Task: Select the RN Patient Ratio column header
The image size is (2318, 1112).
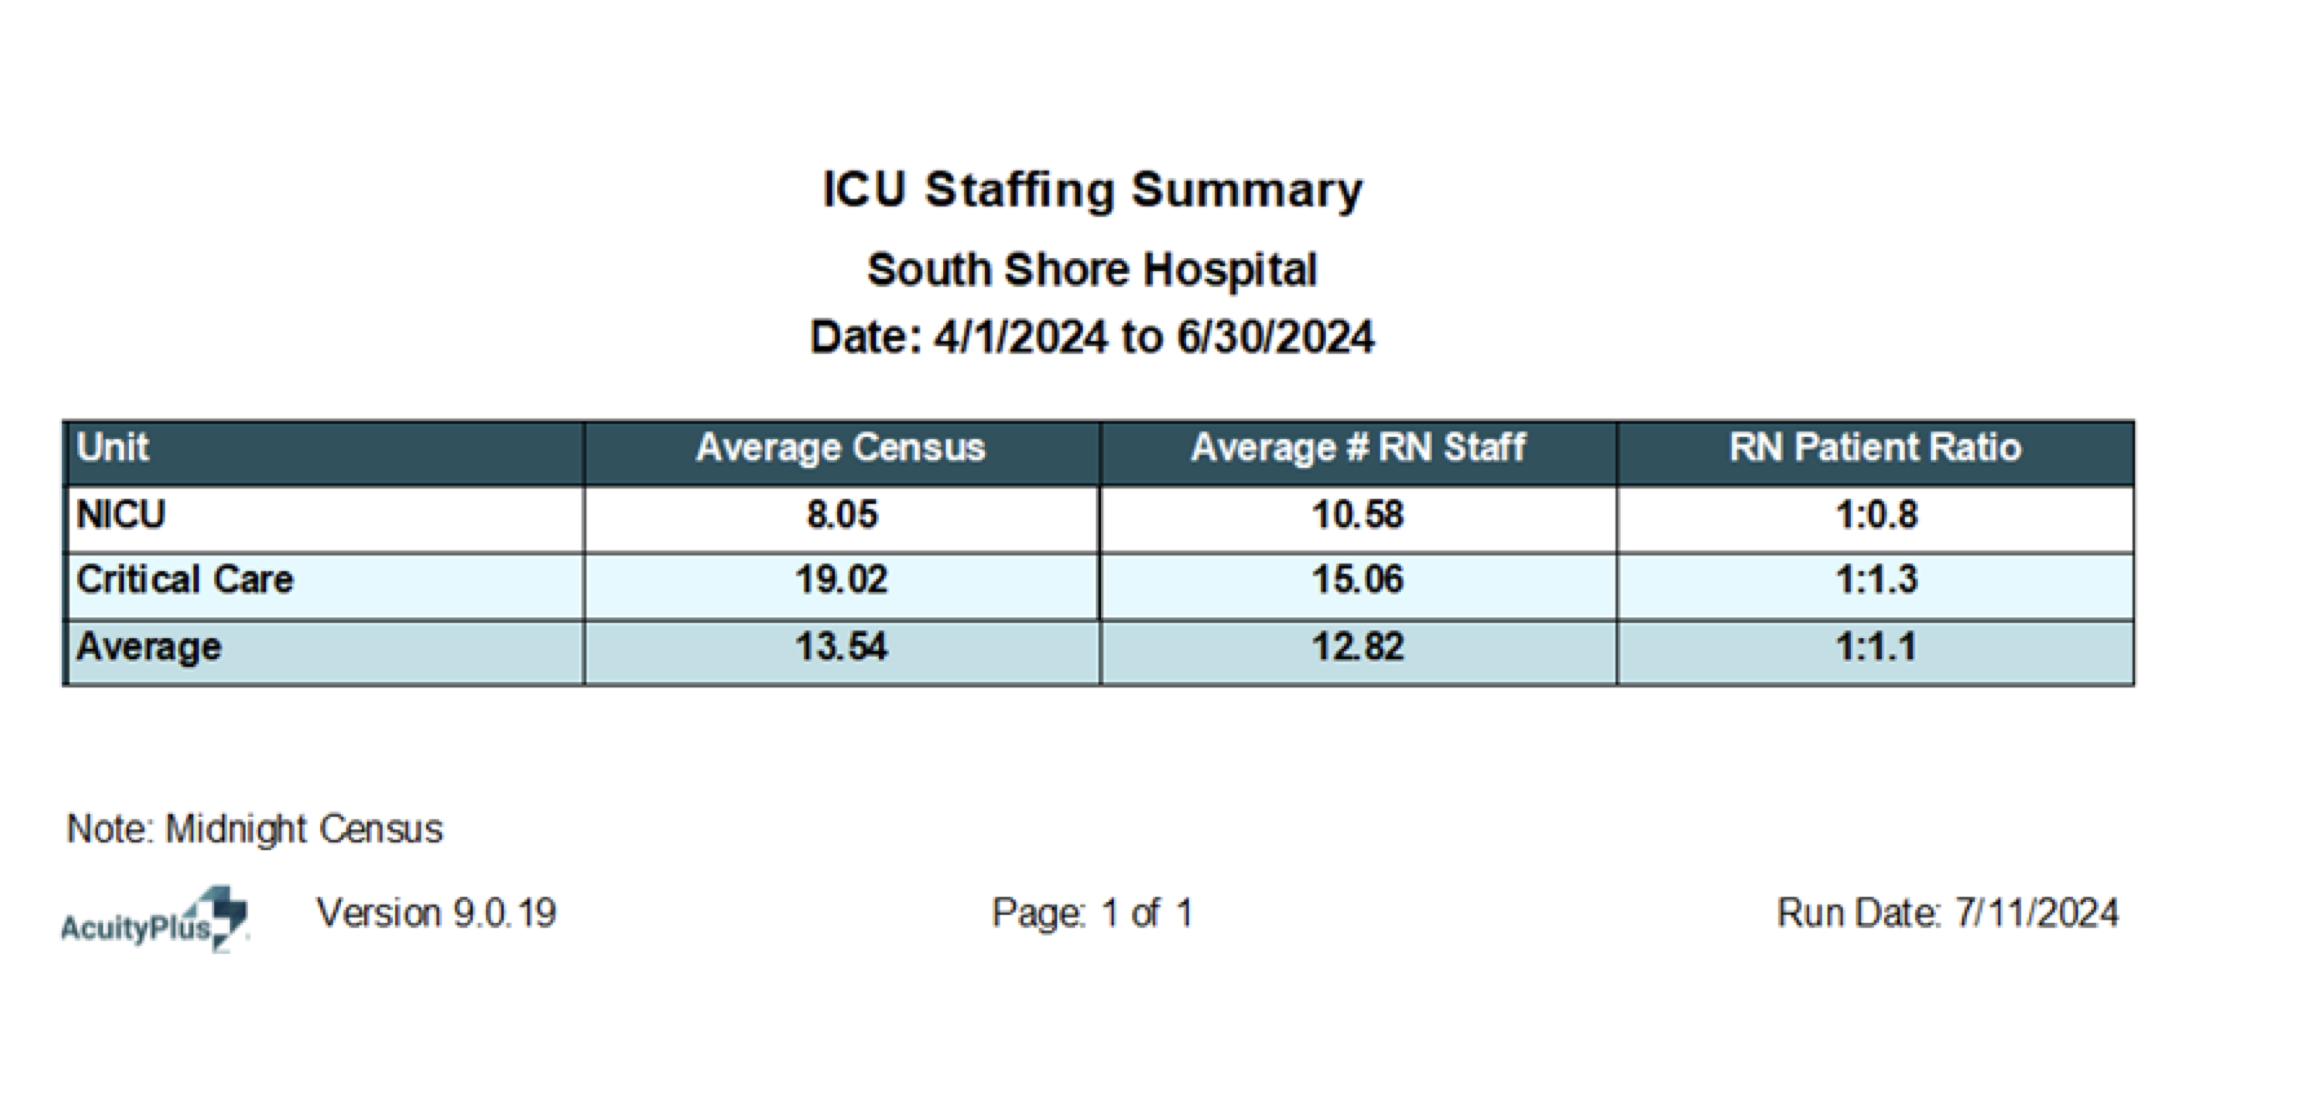Action: (1875, 448)
